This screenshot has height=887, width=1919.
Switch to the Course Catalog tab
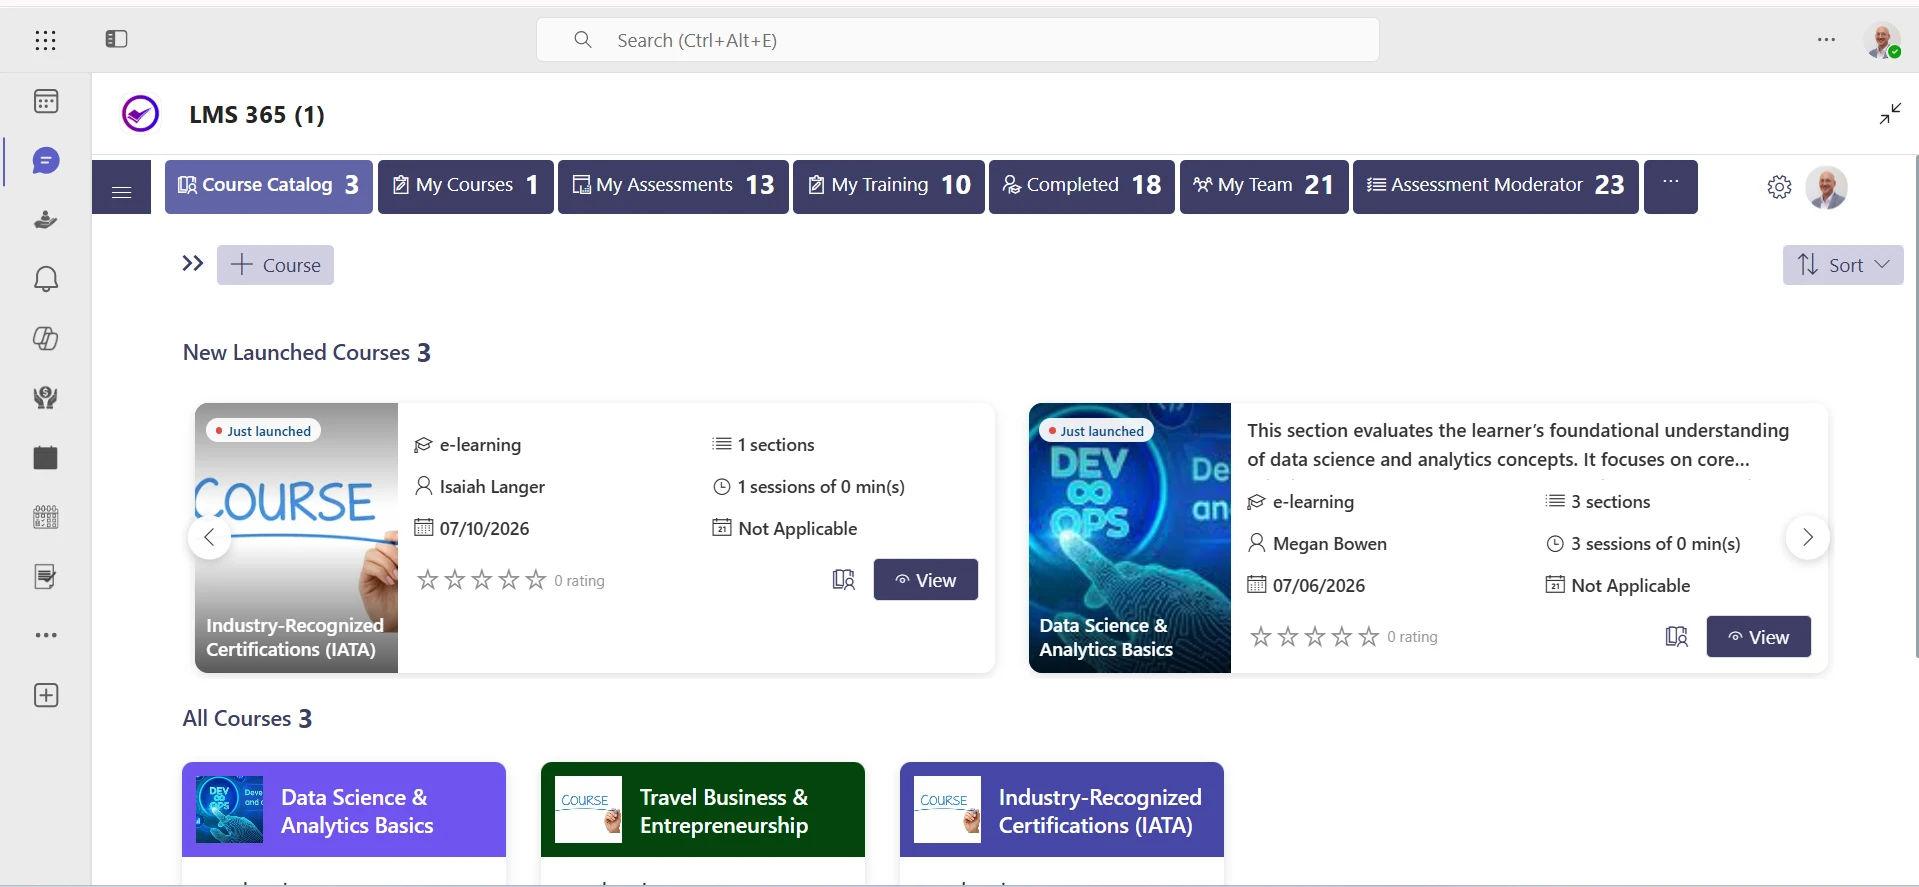pos(269,187)
